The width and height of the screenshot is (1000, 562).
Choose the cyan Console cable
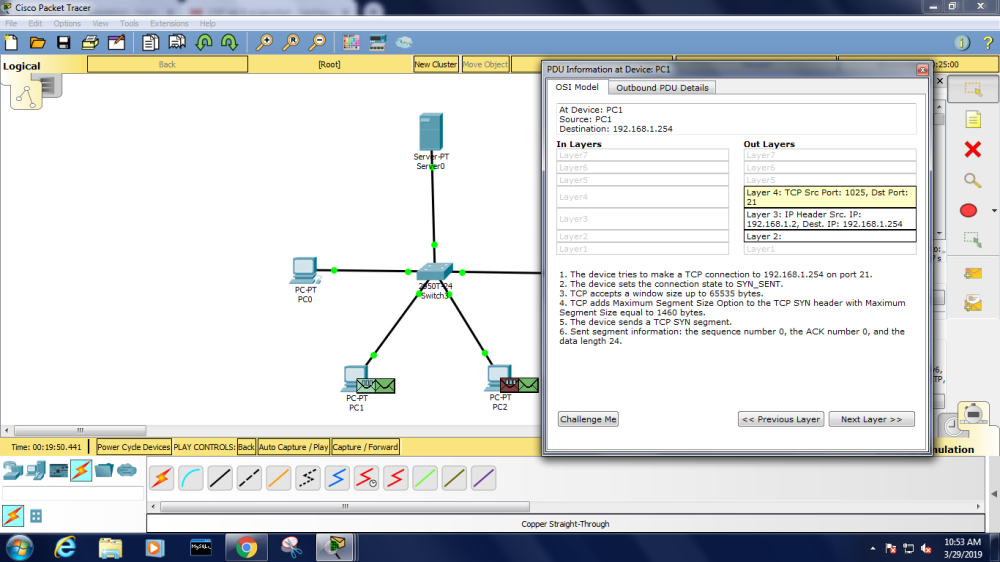[191, 479]
